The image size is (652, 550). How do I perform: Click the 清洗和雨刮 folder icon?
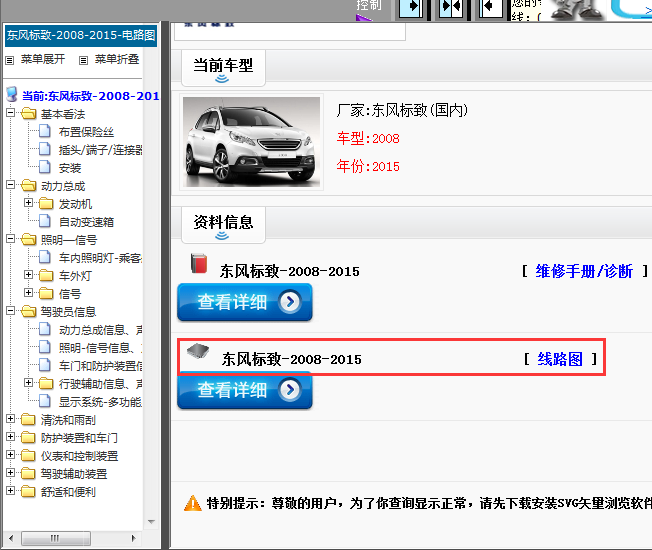click(27, 420)
